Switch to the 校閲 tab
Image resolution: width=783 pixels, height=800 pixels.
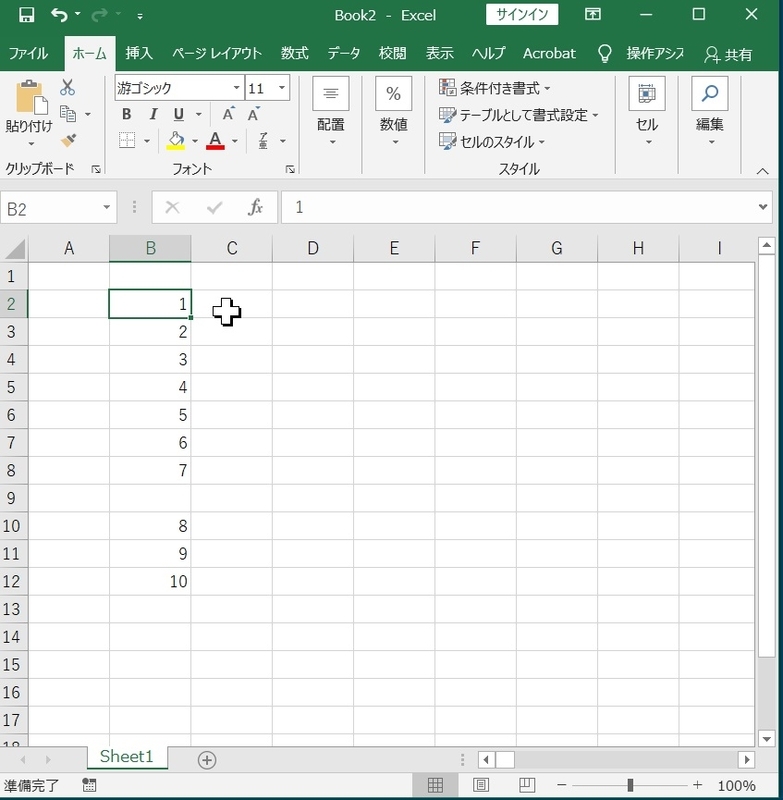click(x=392, y=53)
